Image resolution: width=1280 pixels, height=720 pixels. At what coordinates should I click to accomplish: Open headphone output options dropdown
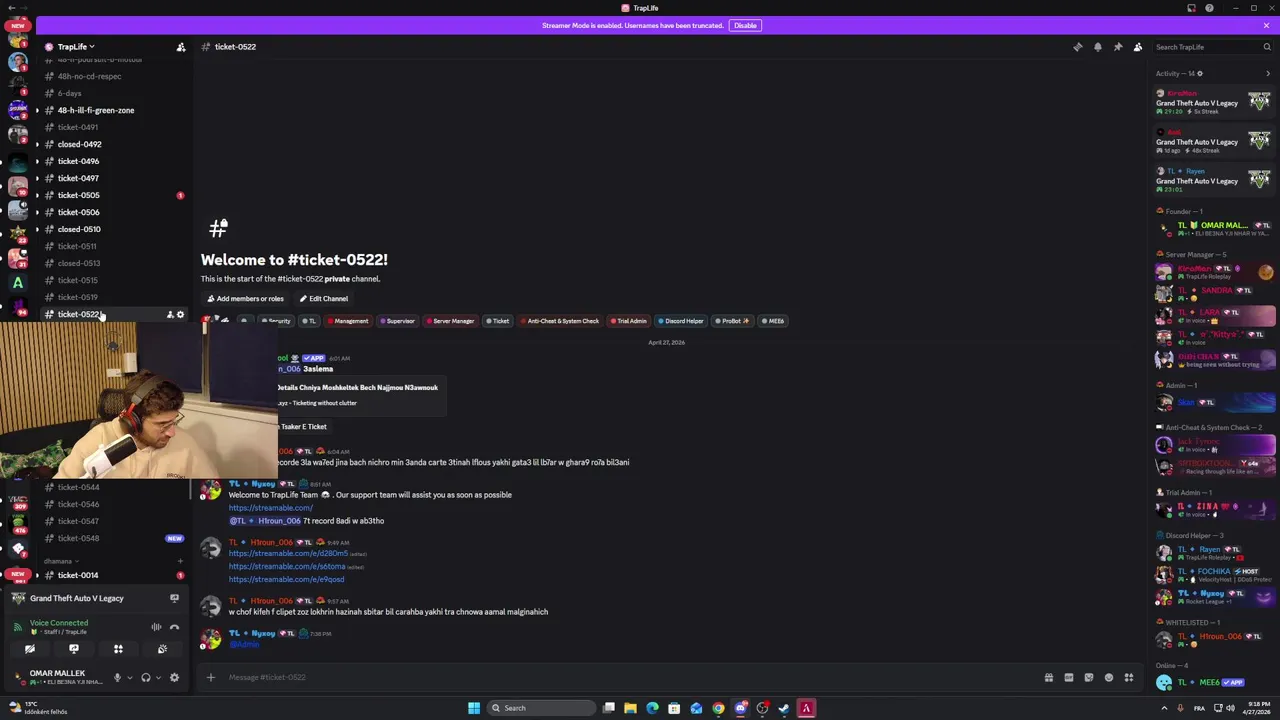point(158,677)
